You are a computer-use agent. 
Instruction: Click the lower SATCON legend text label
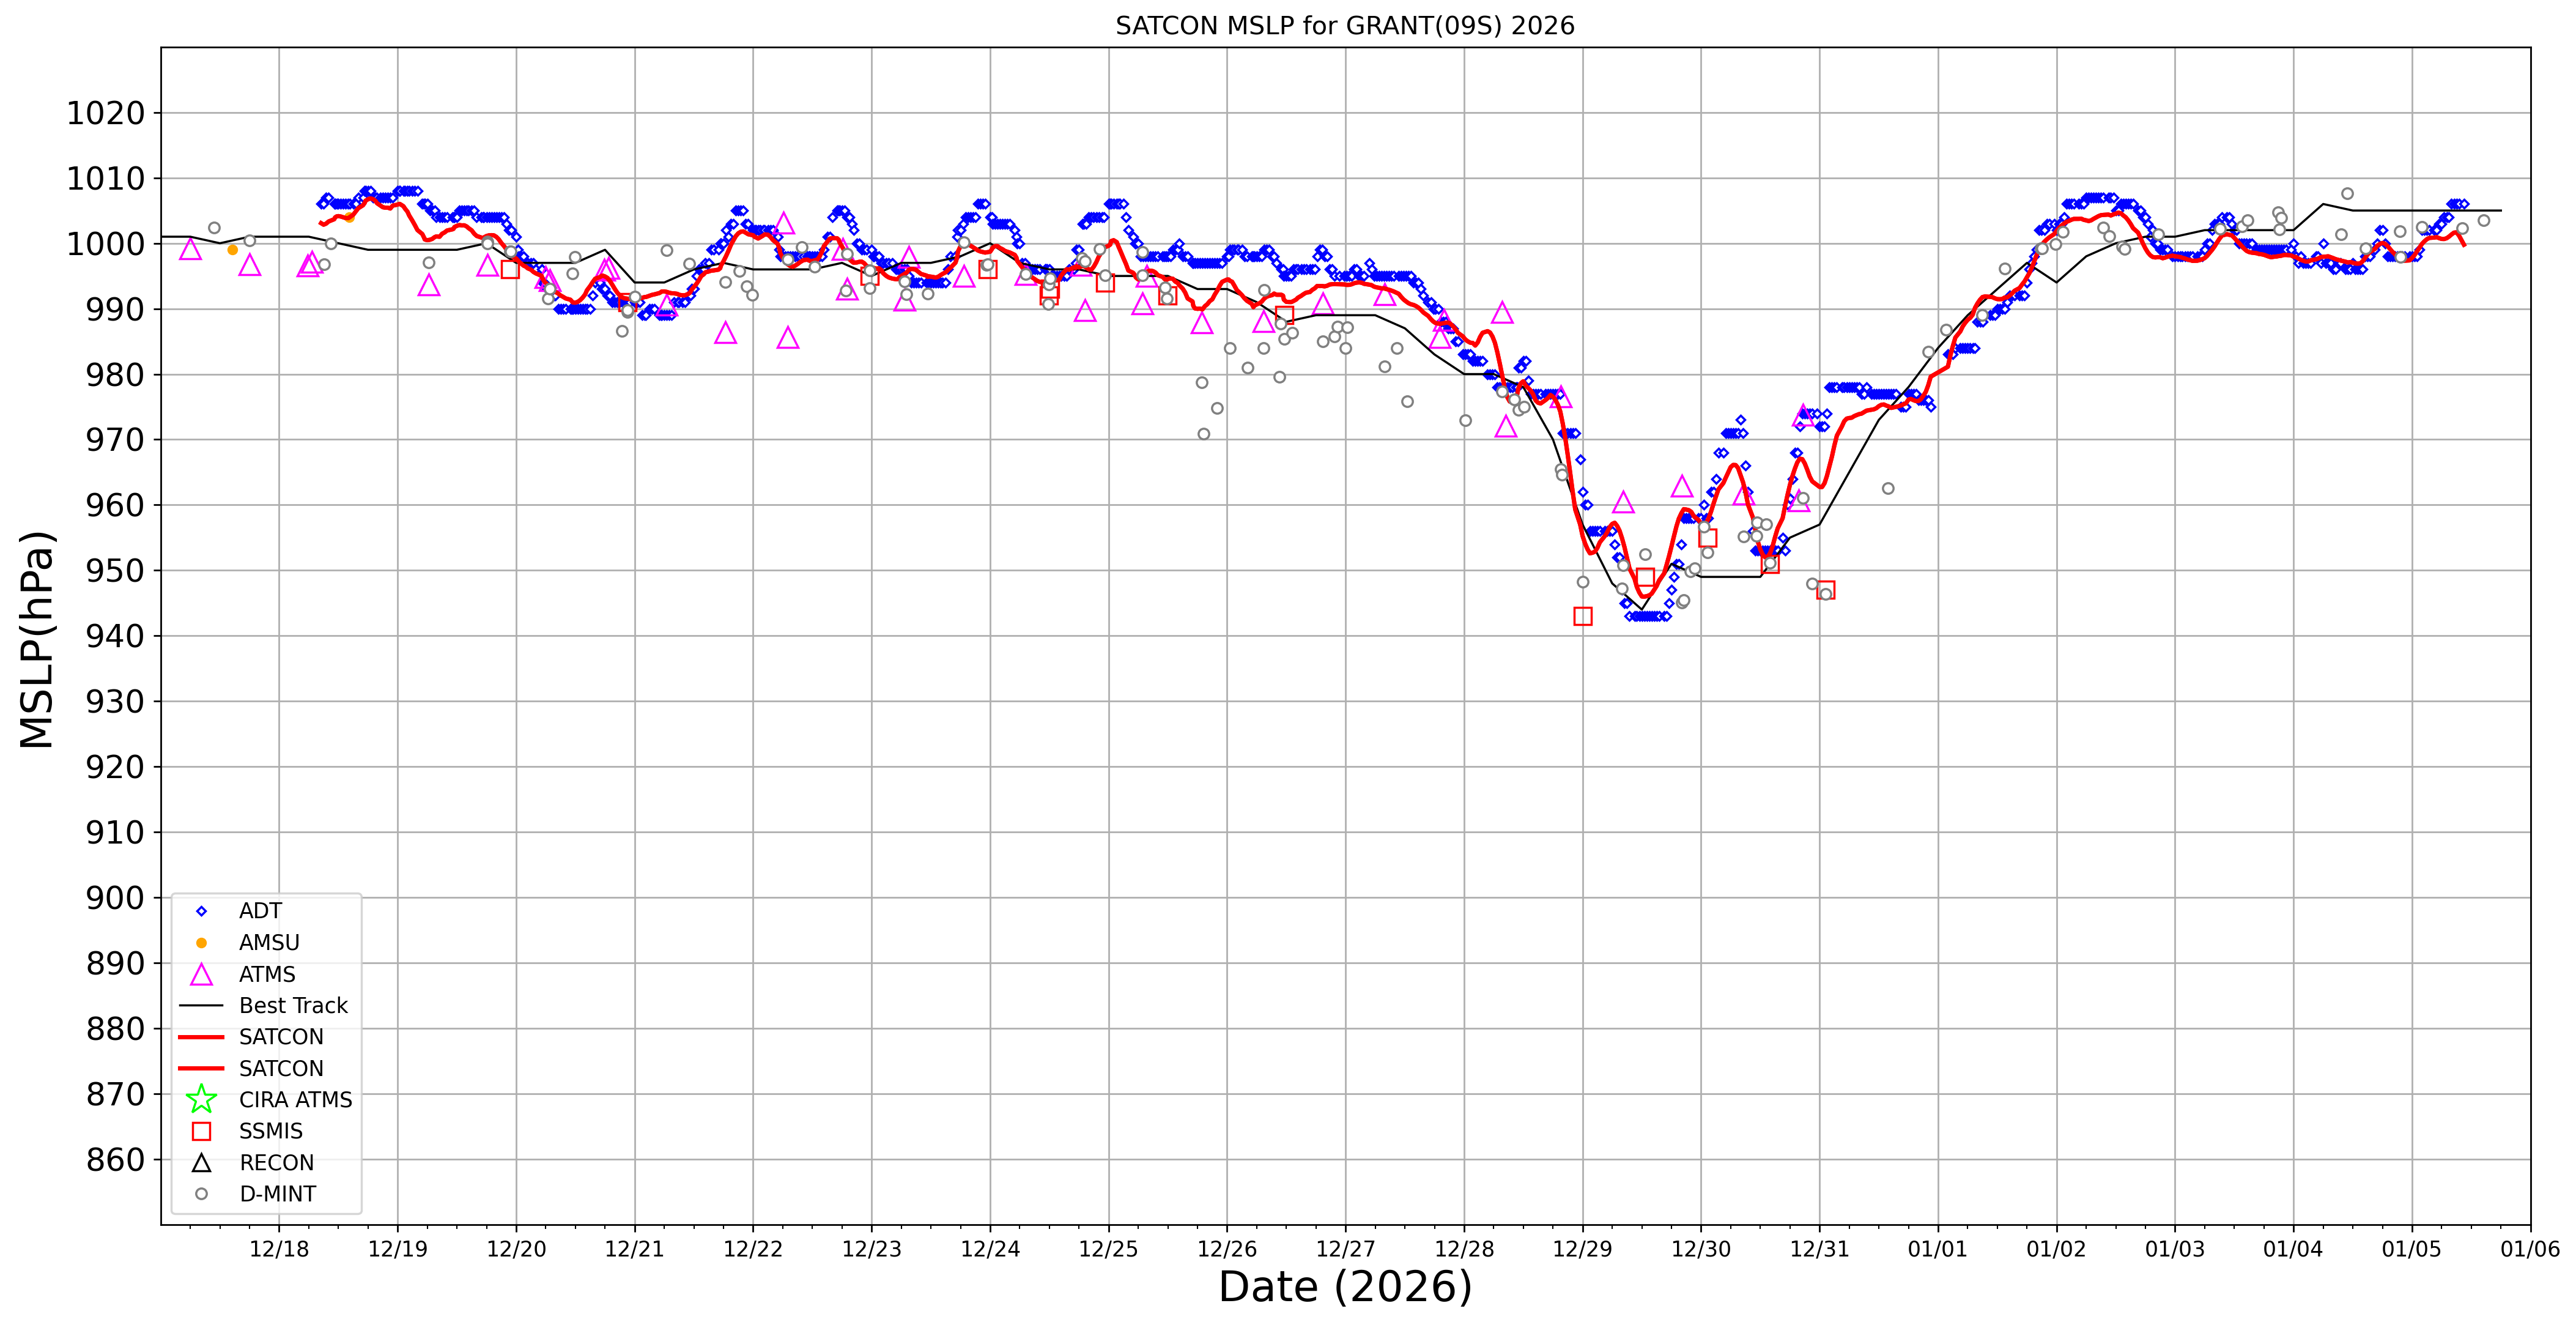coord(281,1069)
